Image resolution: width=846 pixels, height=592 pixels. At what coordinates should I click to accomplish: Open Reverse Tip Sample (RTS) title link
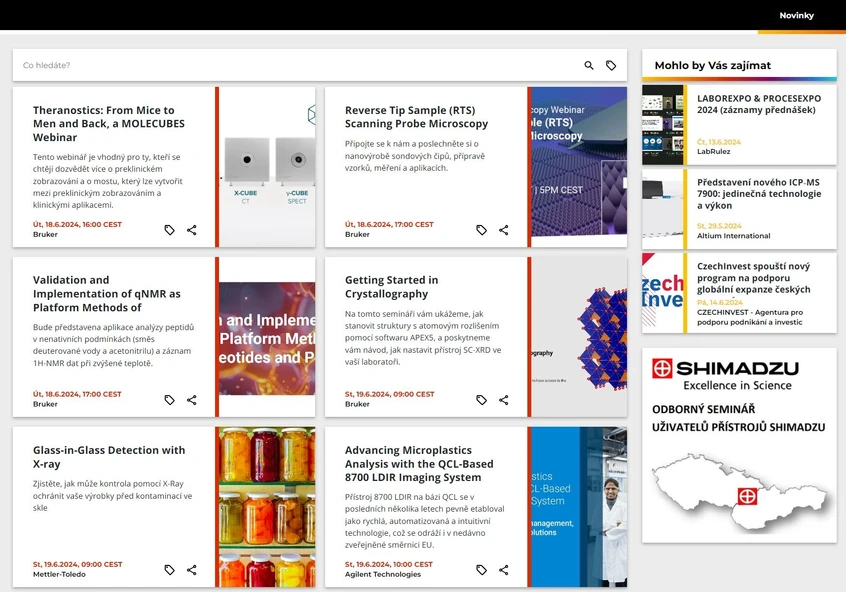pyautogui.click(x=416, y=117)
